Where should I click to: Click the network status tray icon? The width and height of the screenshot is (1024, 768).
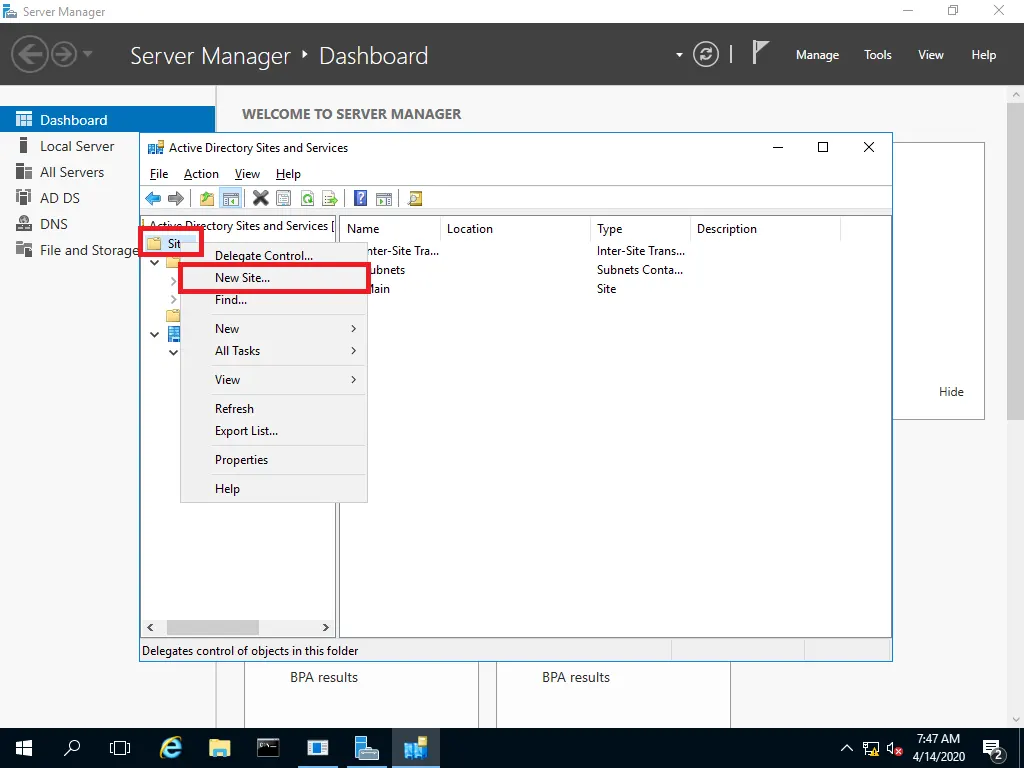pyautogui.click(x=871, y=748)
